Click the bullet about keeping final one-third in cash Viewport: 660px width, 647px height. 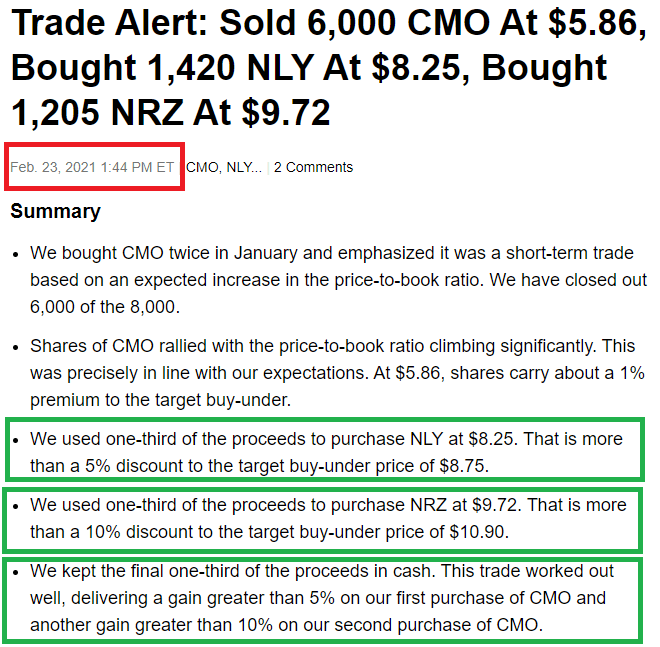click(322, 598)
